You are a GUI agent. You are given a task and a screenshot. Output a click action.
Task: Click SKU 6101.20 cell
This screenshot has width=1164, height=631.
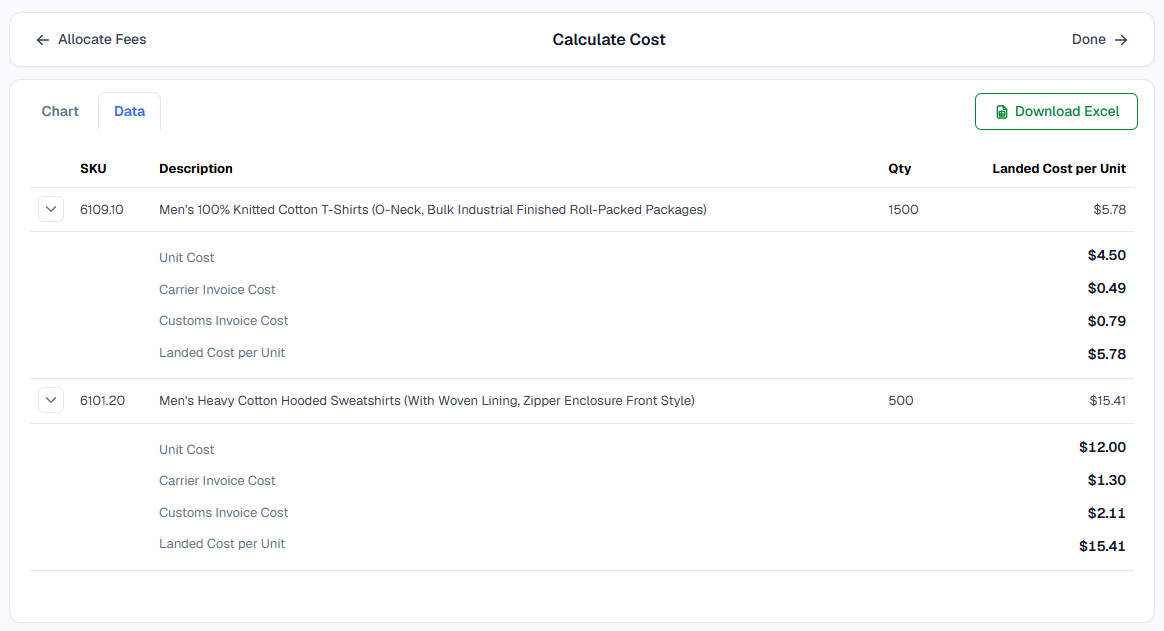102,401
